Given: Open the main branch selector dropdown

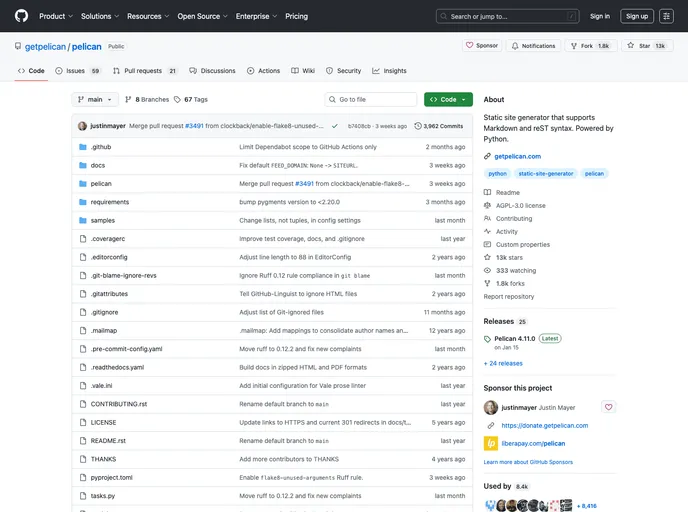Looking at the screenshot, I should [x=95, y=100].
